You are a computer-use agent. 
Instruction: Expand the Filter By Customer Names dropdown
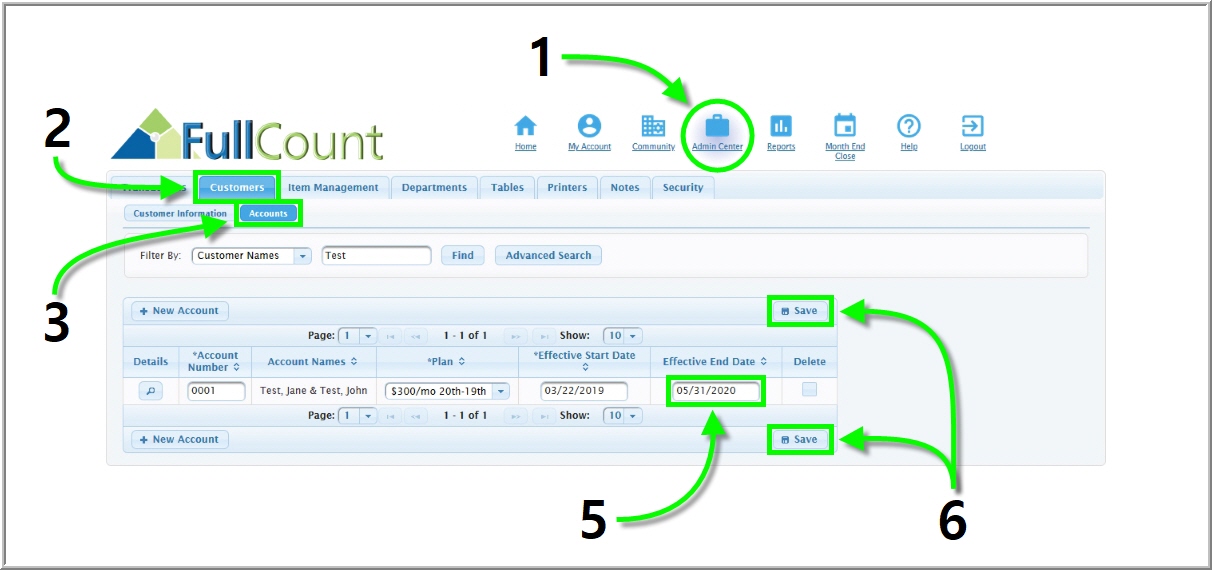coord(302,256)
